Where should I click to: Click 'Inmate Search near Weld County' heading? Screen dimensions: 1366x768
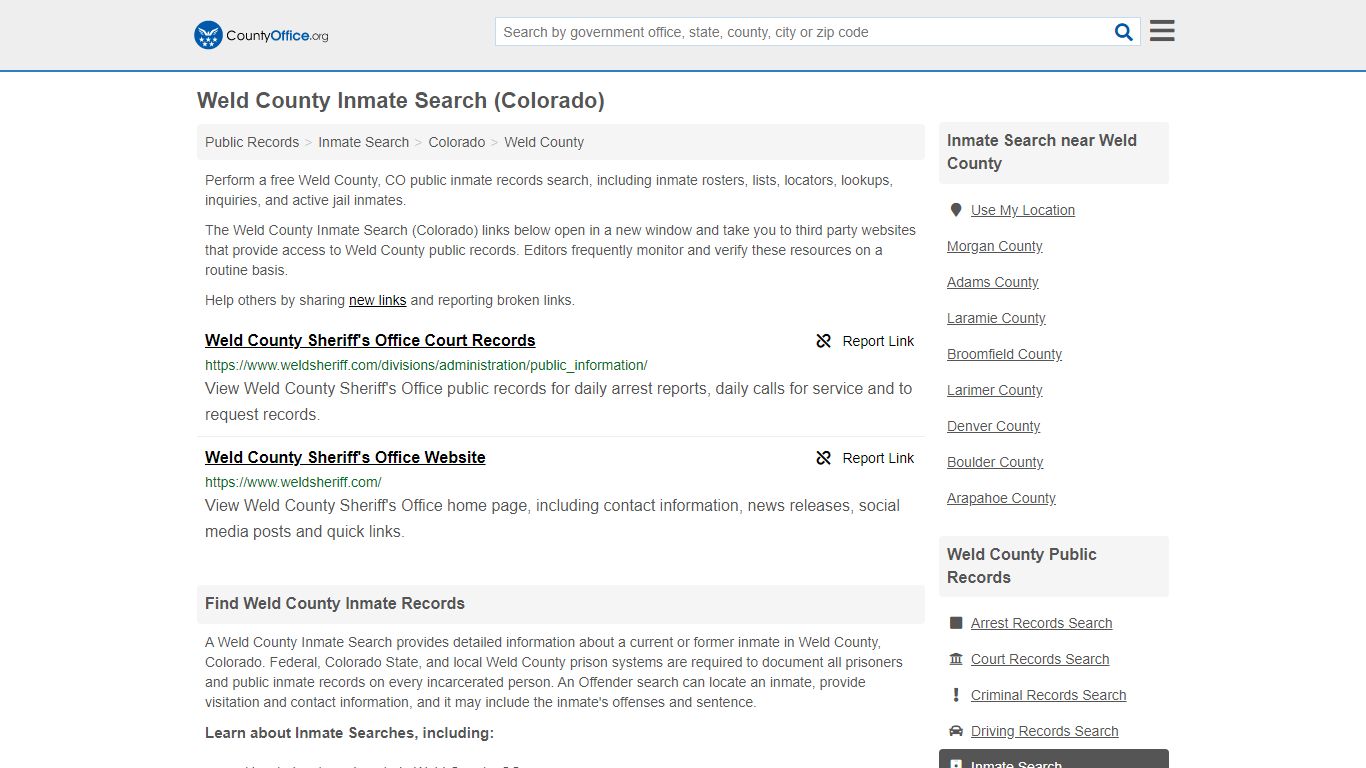pos(1042,152)
